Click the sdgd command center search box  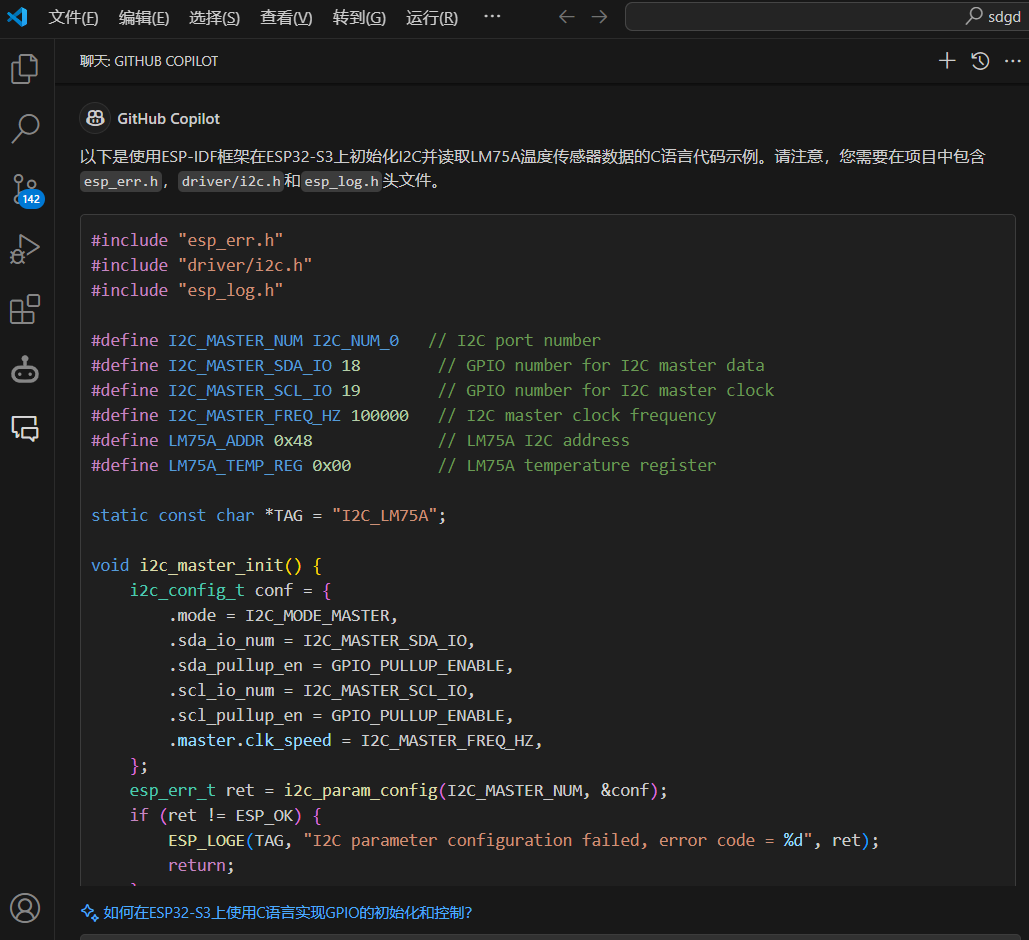[827, 16]
